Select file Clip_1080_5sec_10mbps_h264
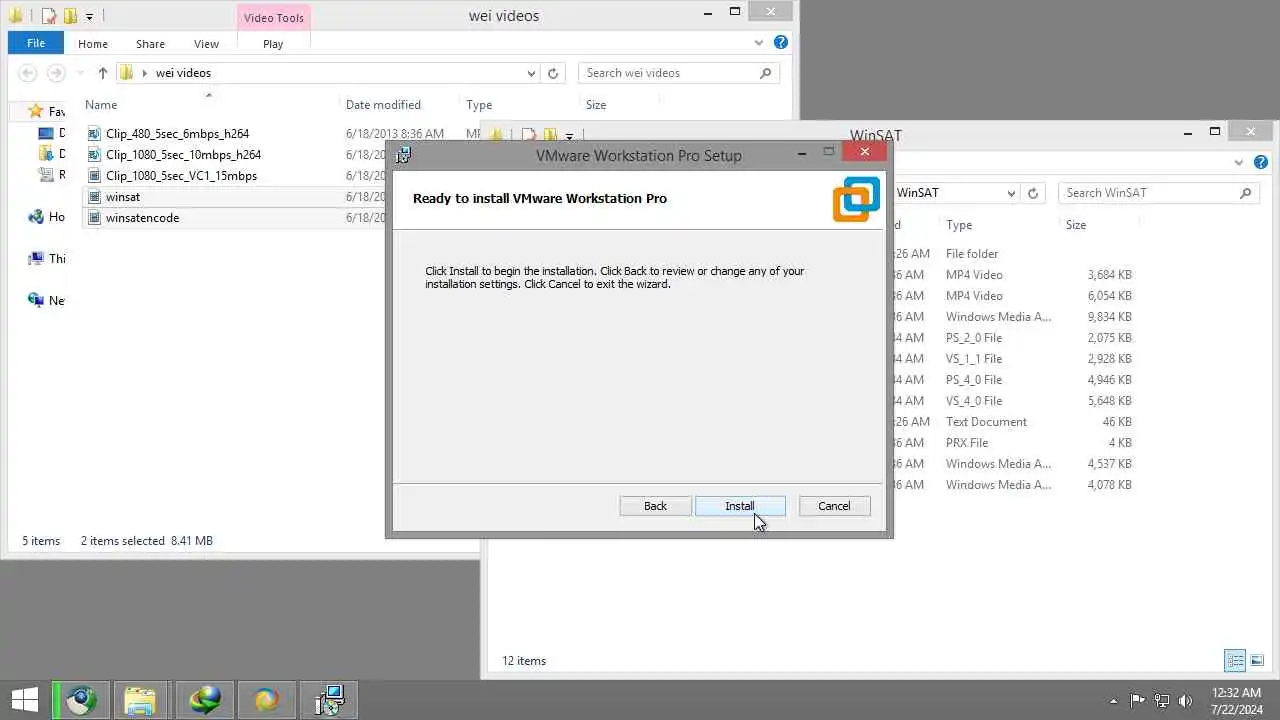This screenshot has height=720, width=1280. point(183,154)
